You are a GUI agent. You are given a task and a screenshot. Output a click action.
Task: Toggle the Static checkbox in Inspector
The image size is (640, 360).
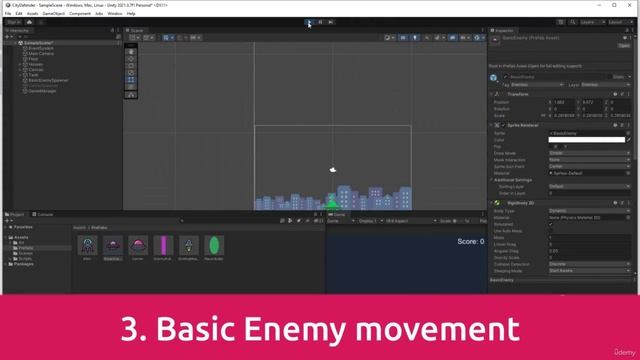(610, 77)
